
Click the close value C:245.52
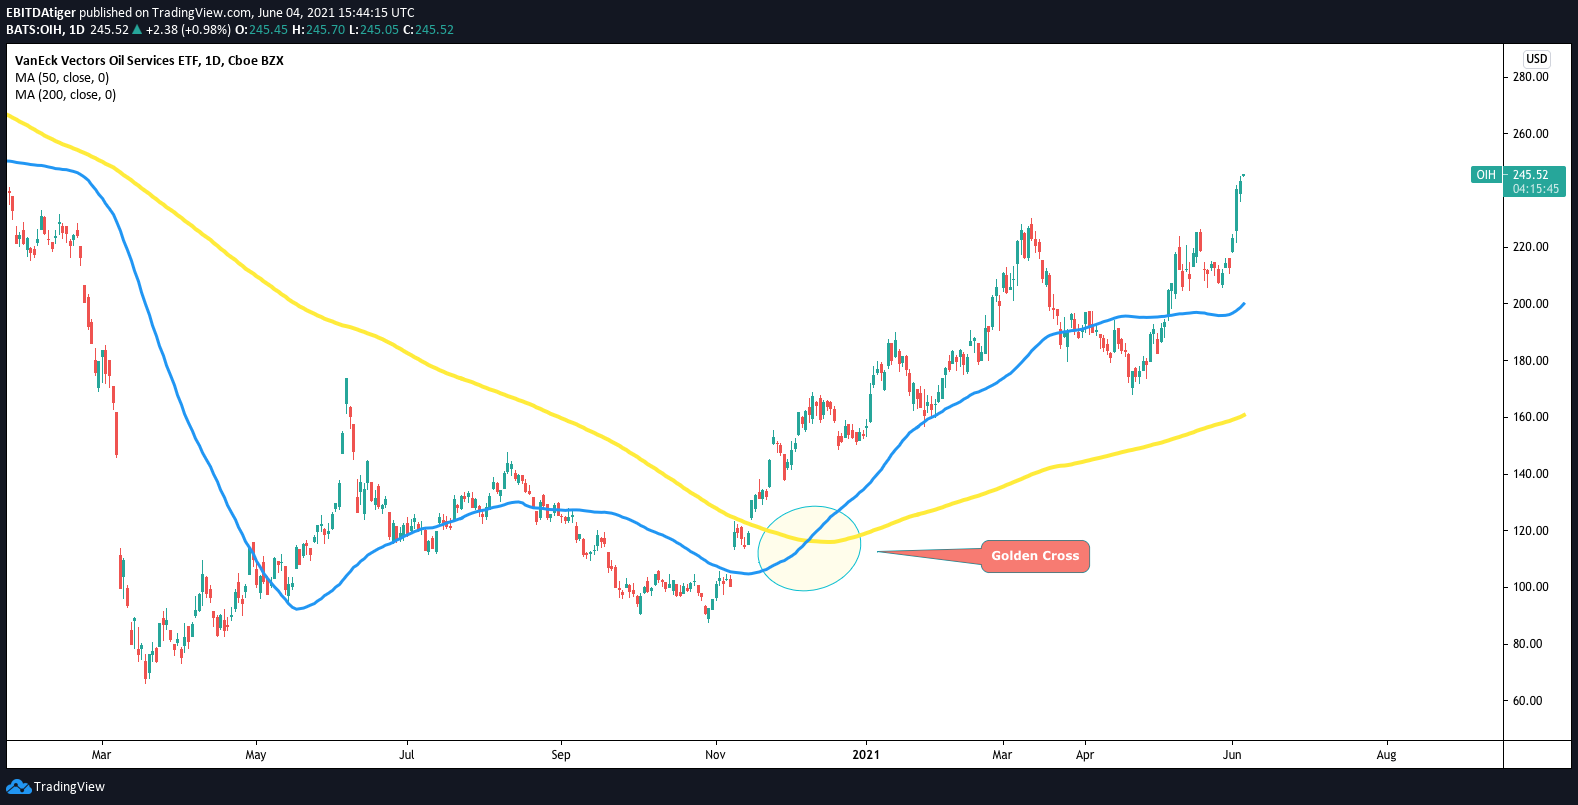[428, 30]
